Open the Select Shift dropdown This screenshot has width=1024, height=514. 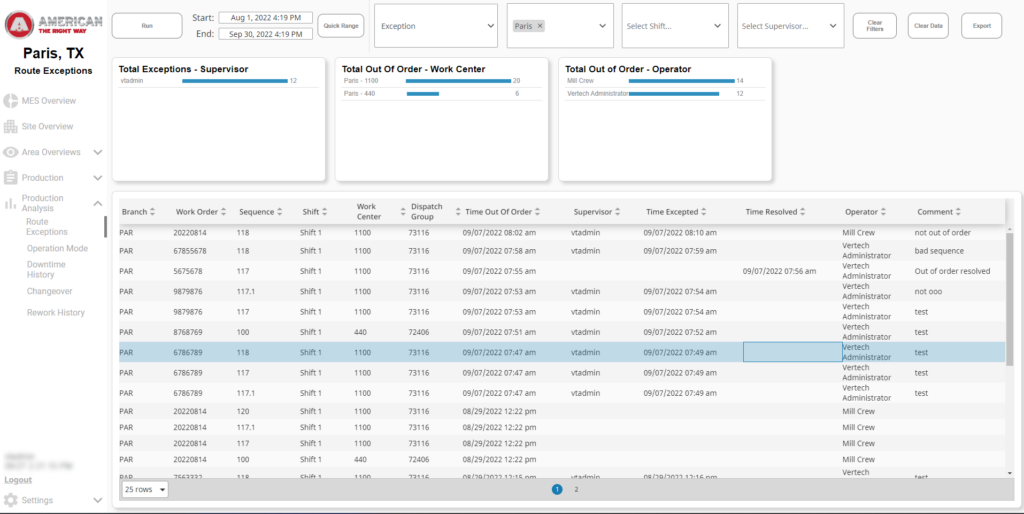675,26
